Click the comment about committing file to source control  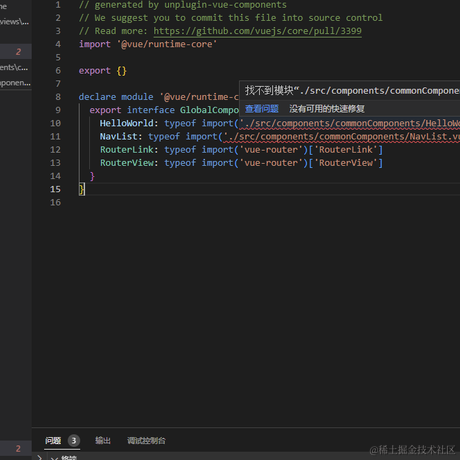coord(231,18)
